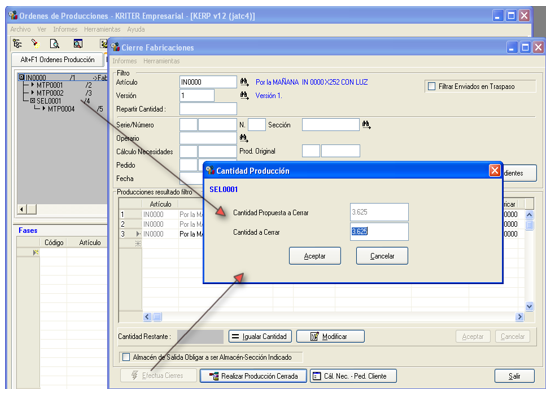Maximize the Cierre Fabricaciones window
The image size is (551, 393).
(525, 47)
